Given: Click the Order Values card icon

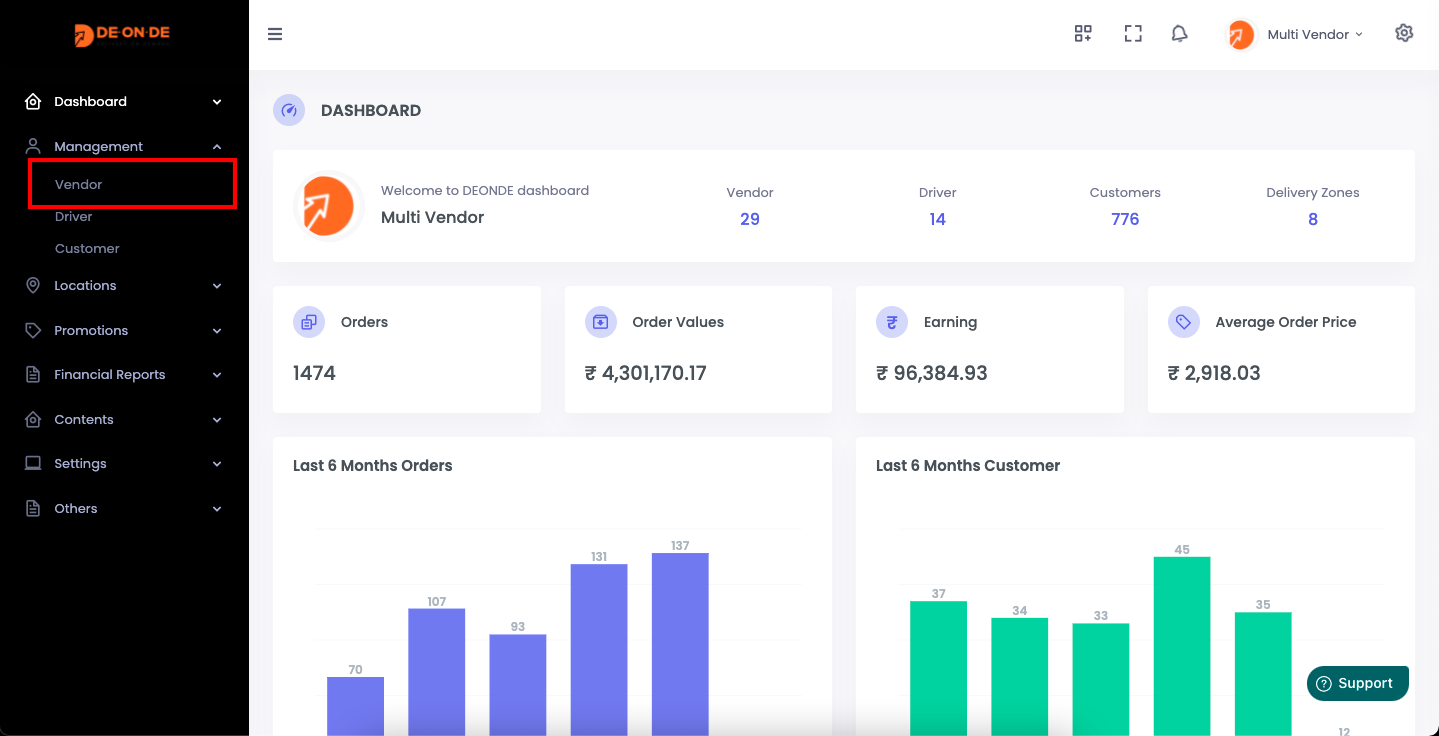Looking at the screenshot, I should 601,322.
